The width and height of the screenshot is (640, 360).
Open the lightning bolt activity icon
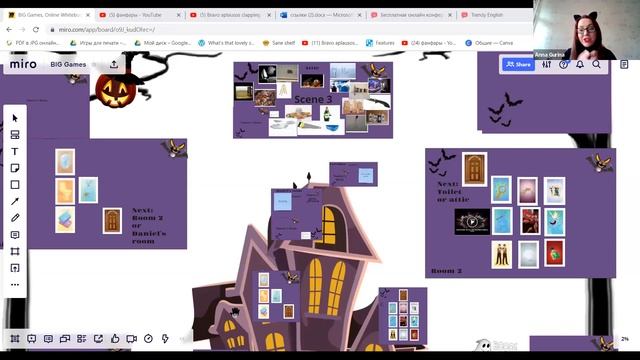[165, 338]
